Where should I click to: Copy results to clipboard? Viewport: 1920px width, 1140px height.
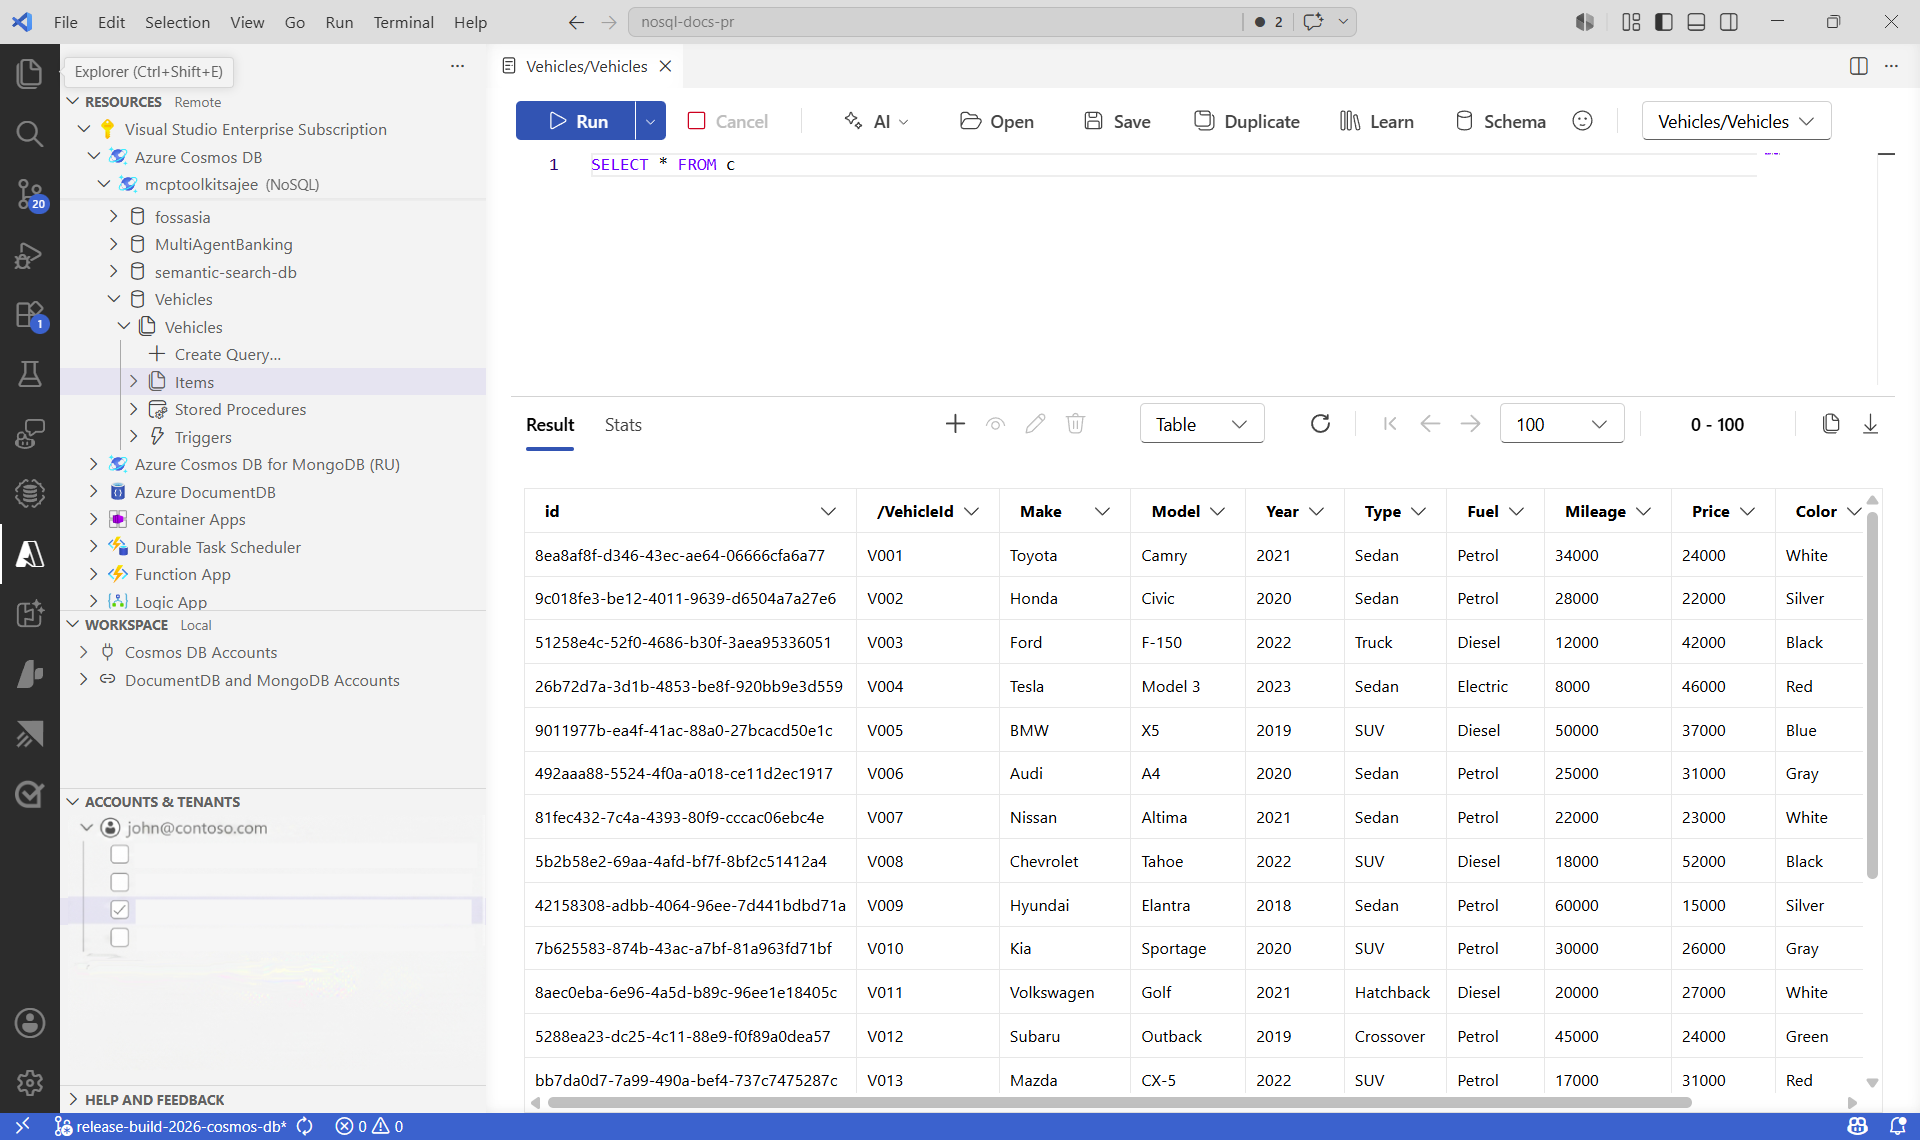pyautogui.click(x=1831, y=424)
